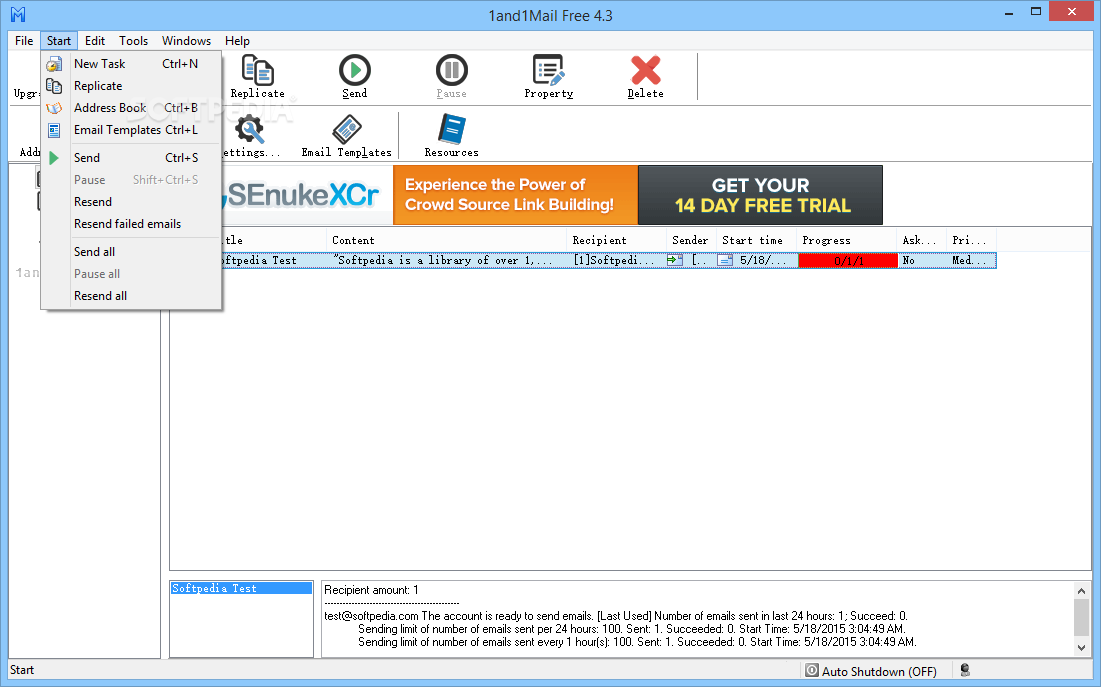Click the sender icon in task row

coord(675,260)
